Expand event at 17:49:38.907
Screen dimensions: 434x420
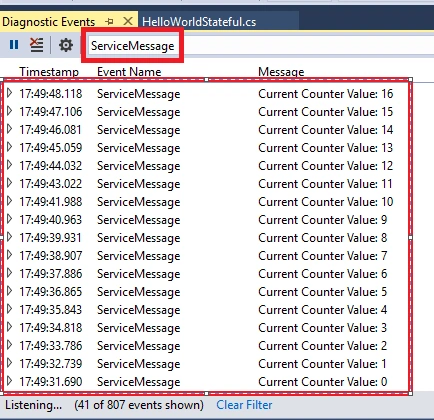[x=10, y=255]
